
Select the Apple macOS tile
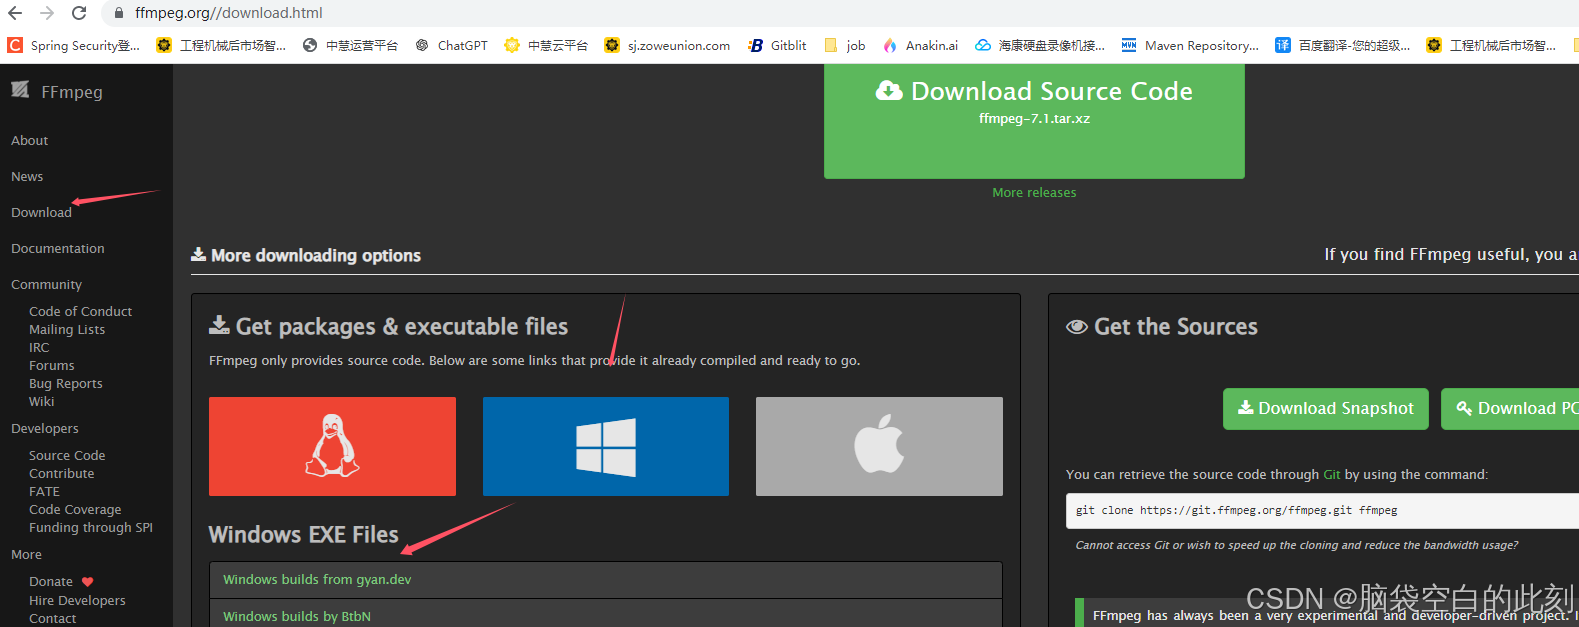879,446
